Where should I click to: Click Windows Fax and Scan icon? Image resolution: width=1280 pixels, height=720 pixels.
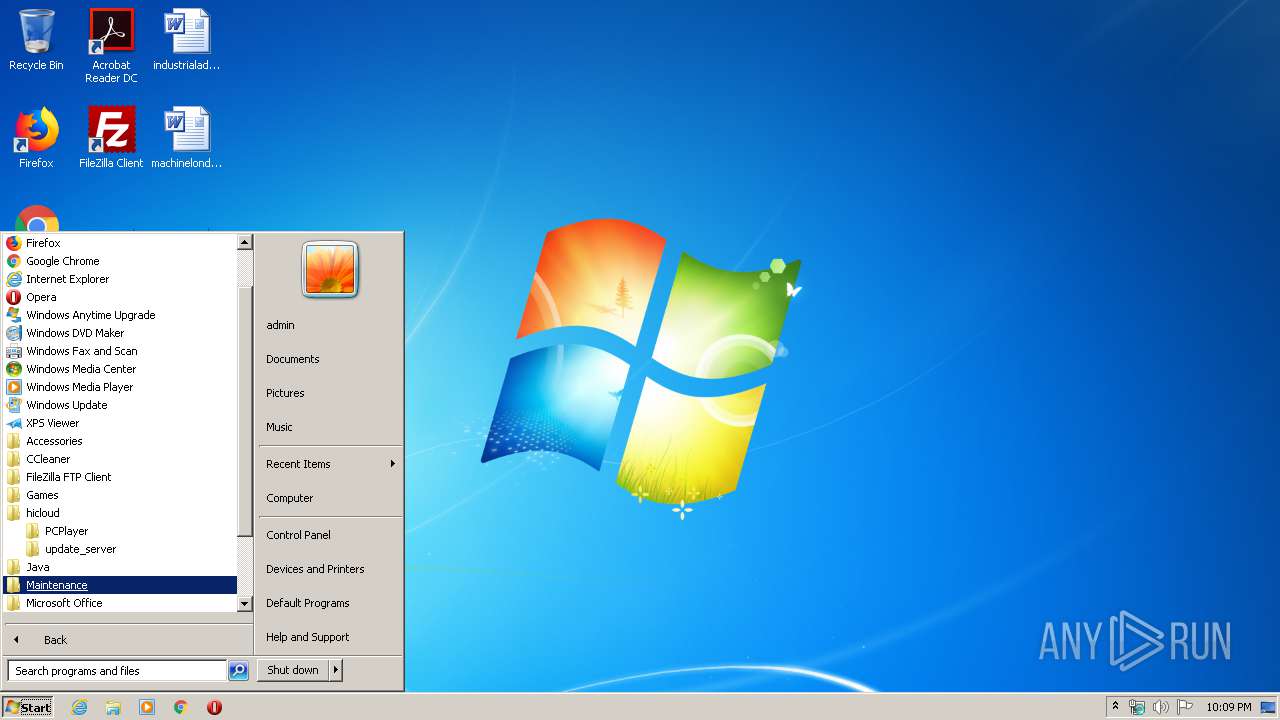coord(14,351)
